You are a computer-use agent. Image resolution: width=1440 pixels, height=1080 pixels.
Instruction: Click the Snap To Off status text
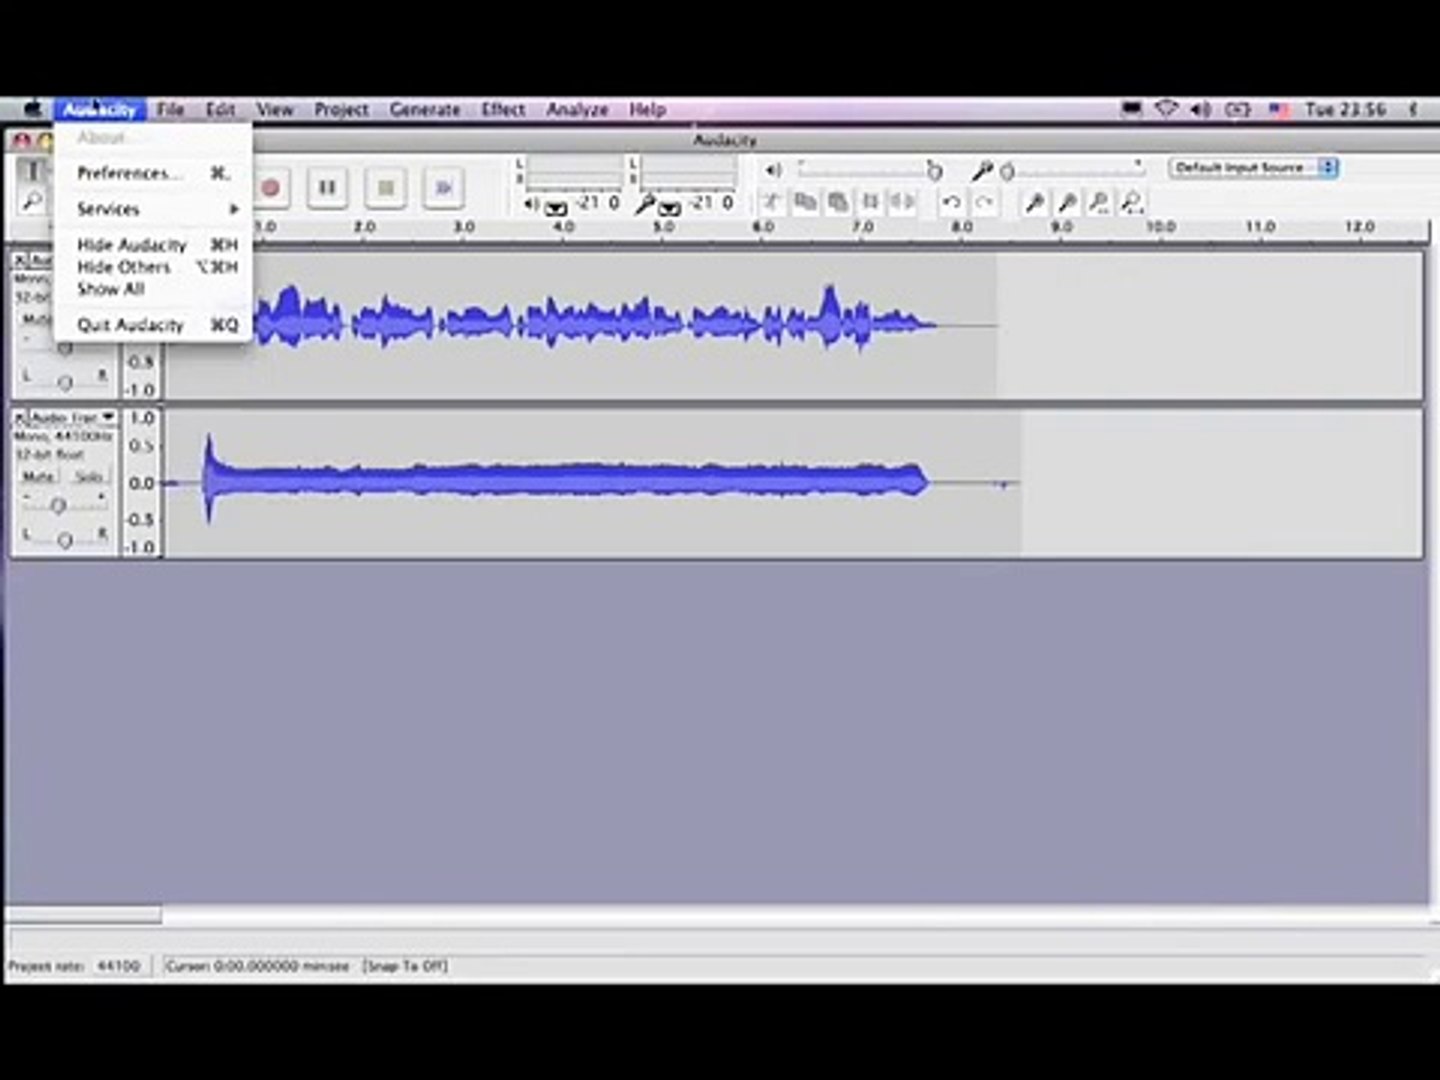[405, 966]
